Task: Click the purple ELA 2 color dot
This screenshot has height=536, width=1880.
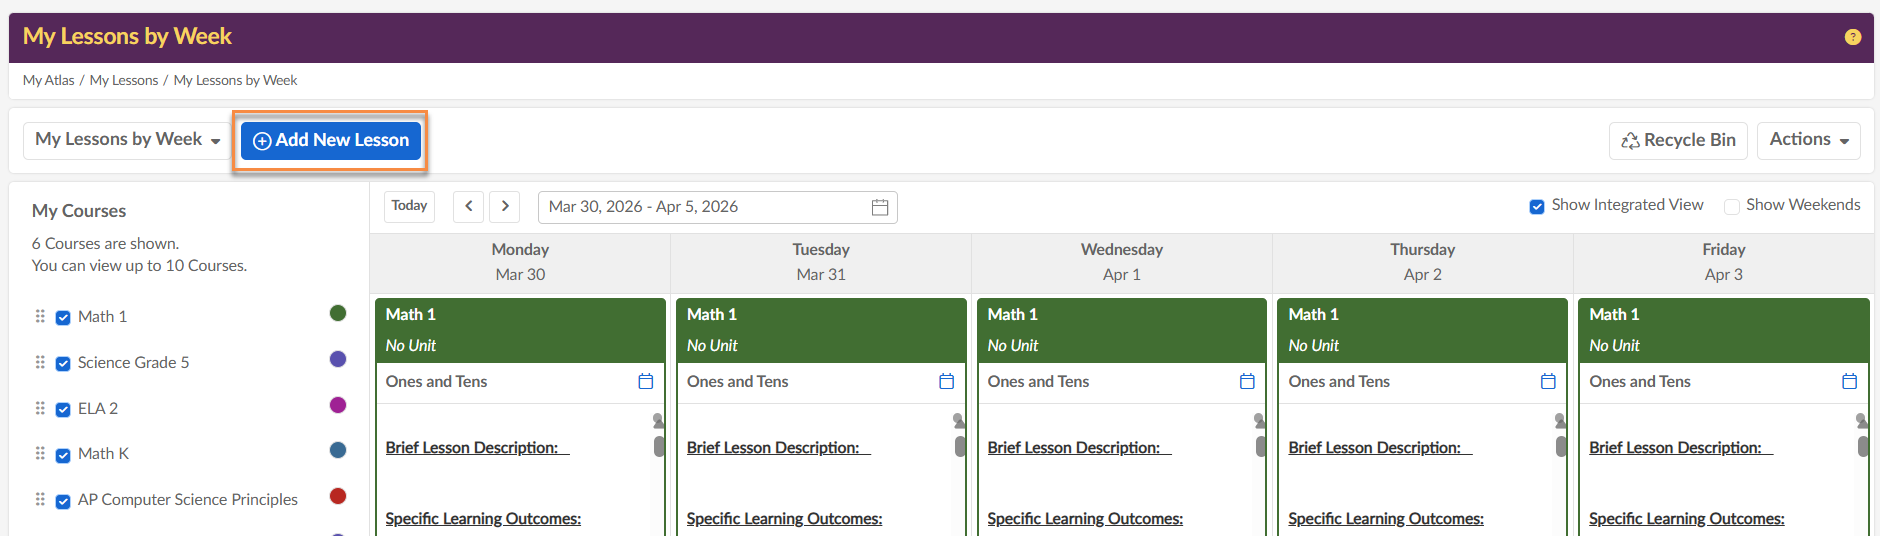Action: [x=338, y=405]
